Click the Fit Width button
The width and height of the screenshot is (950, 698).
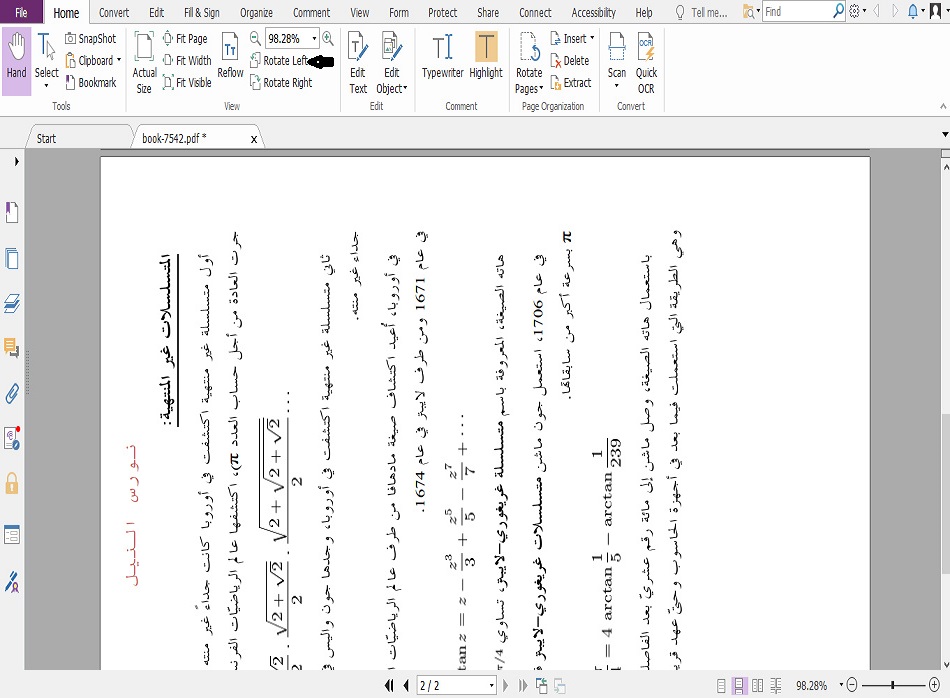[186, 61]
